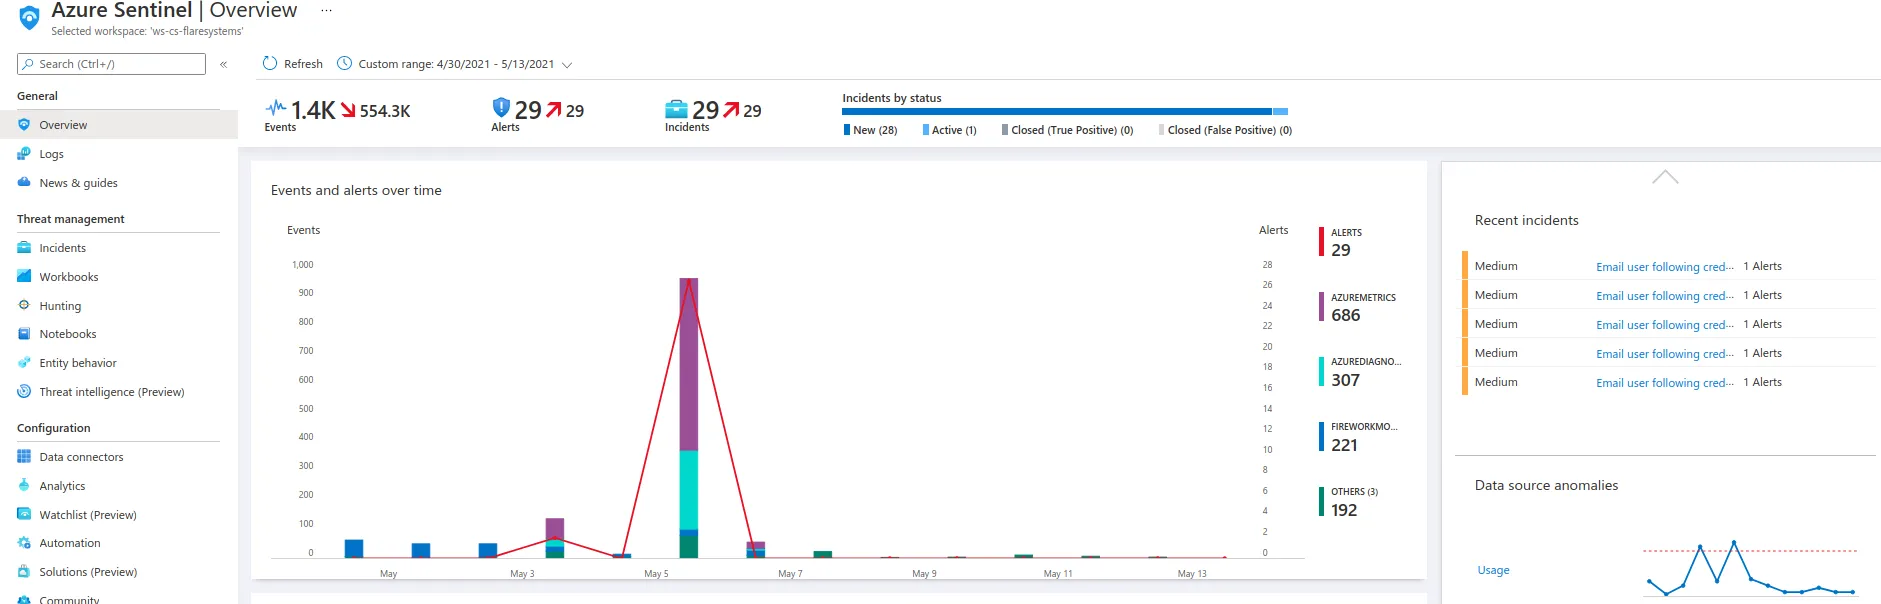The height and width of the screenshot is (604, 1881).
Task: Click the Active (1) status legend
Action: 949,130
